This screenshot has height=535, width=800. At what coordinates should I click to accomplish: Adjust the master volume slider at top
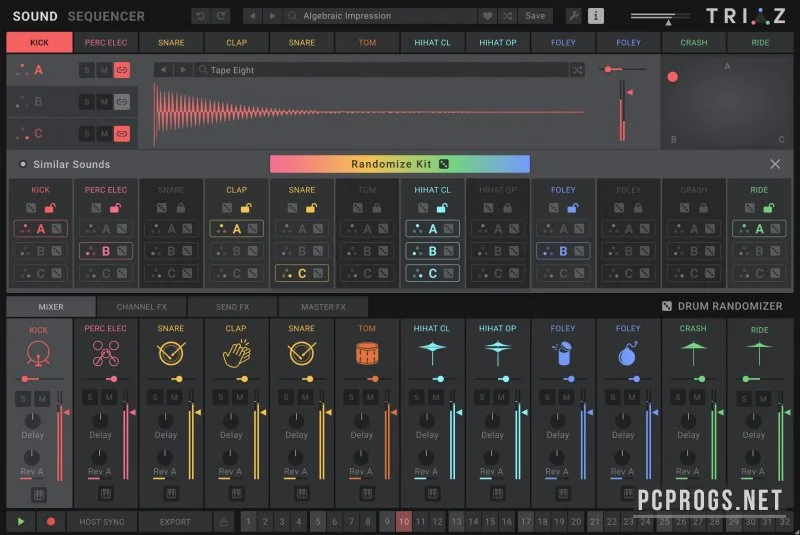660,17
